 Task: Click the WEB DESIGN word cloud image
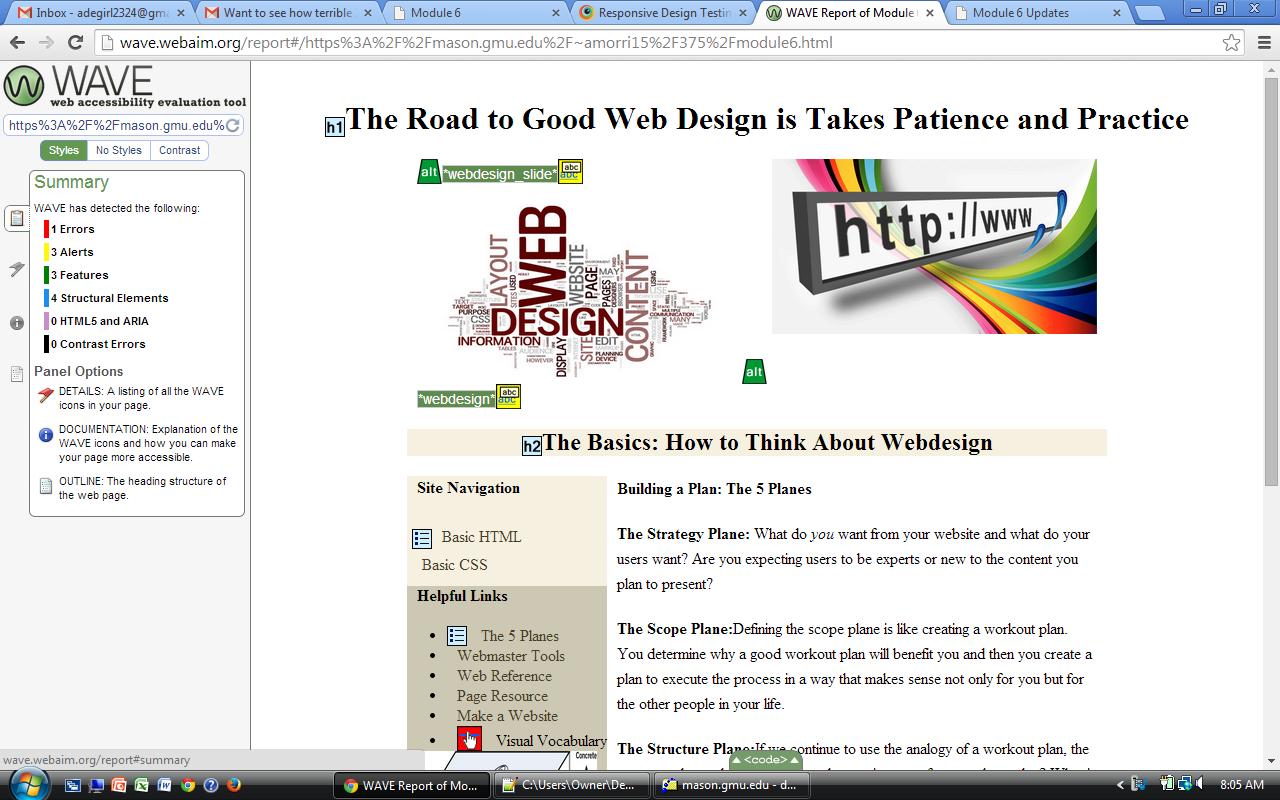pos(579,290)
